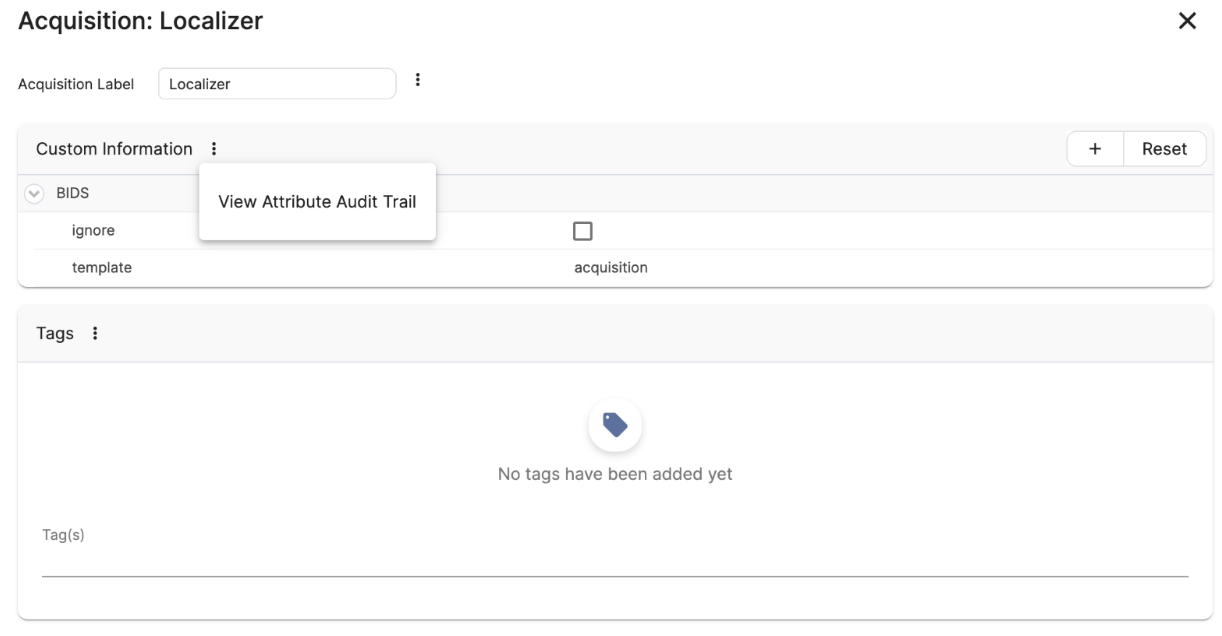Click the BIDS group label

(x=72, y=194)
